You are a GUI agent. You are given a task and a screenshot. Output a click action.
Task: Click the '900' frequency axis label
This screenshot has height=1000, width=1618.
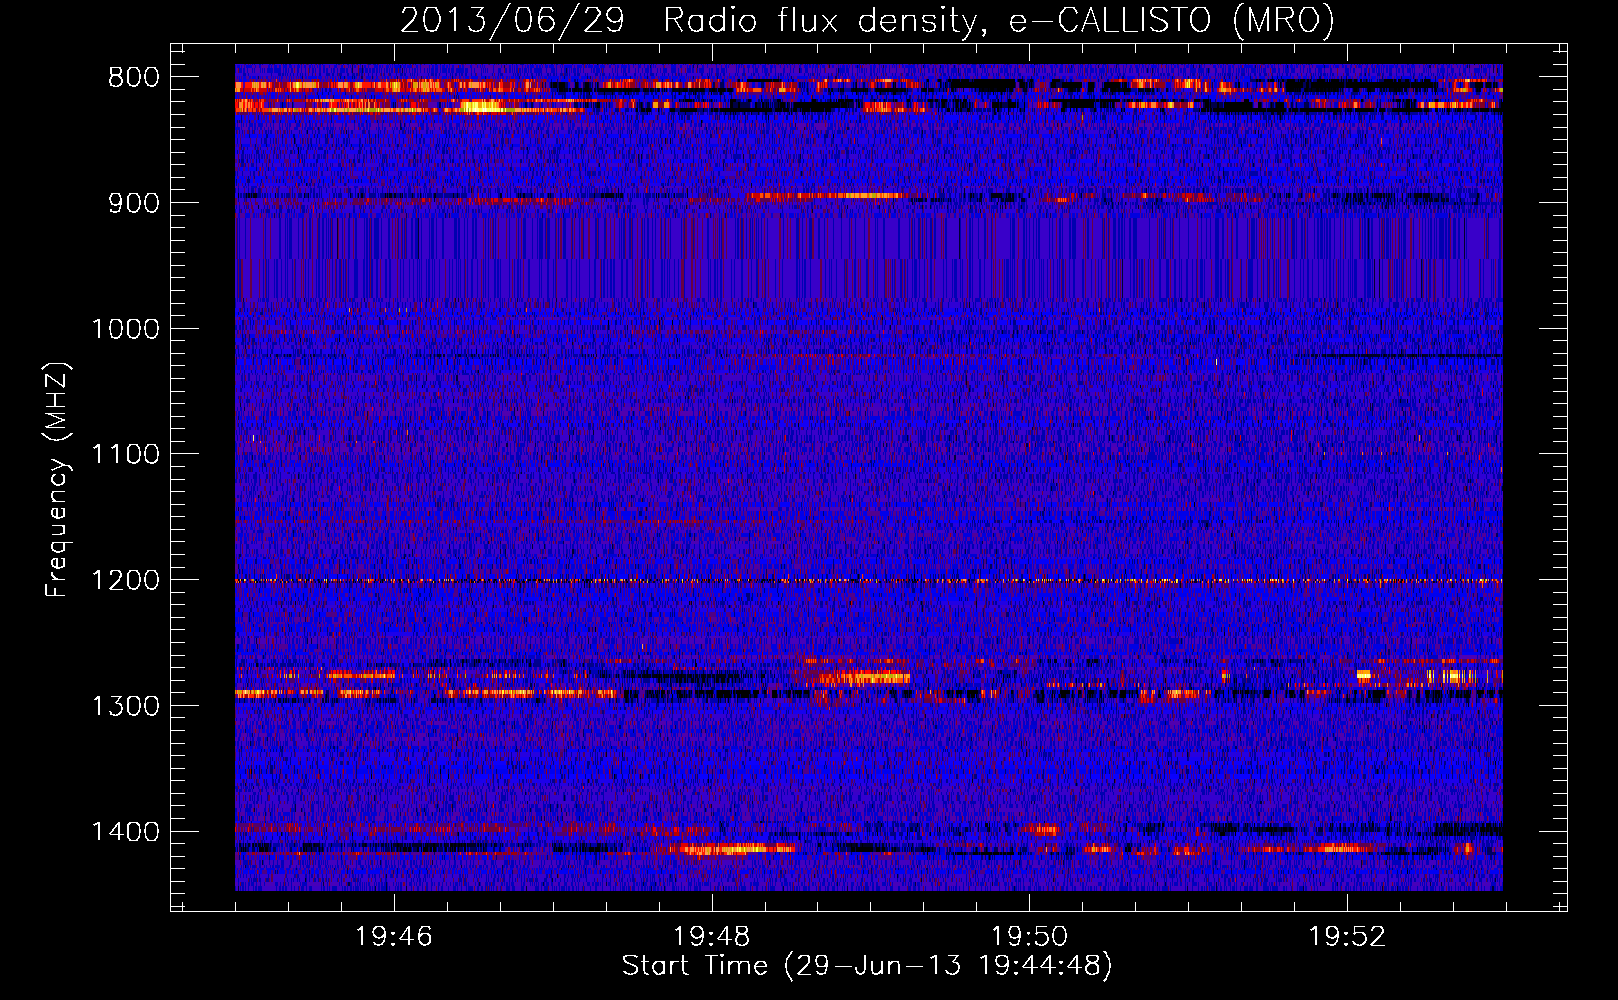[134, 204]
